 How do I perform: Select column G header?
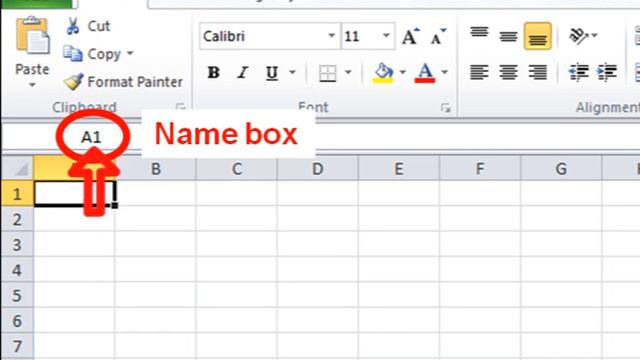(x=561, y=168)
